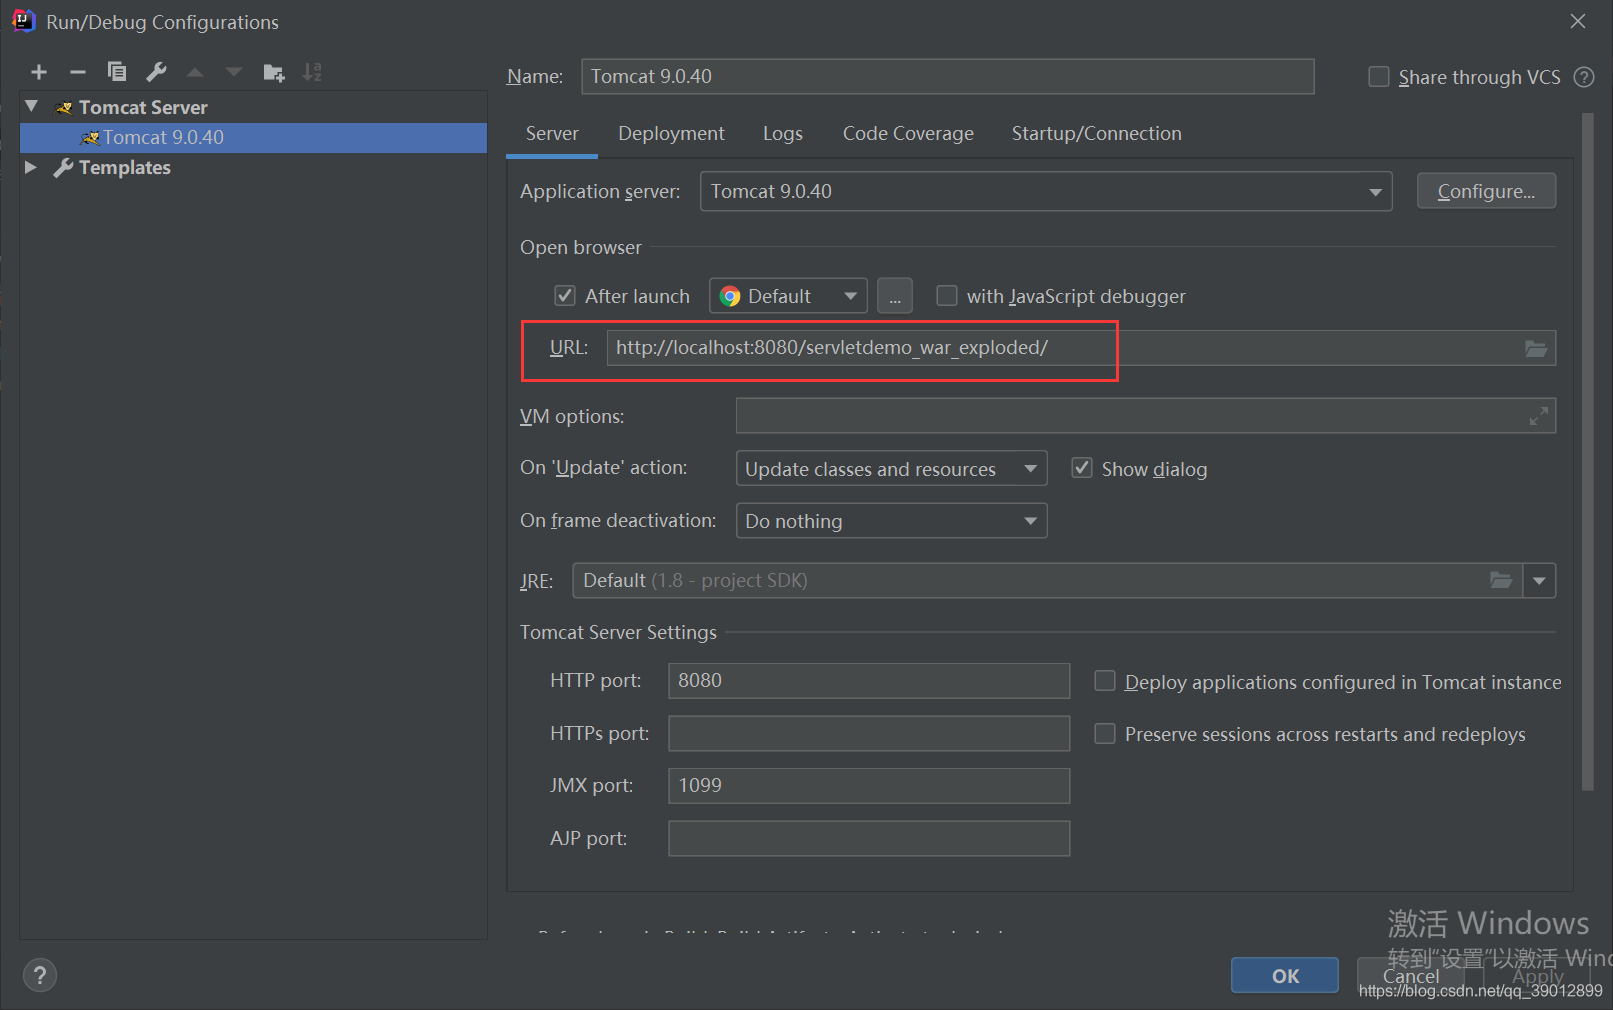Toggle After launch checkbox
Screen dimensions: 1613x1010
(x=565, y=296)
